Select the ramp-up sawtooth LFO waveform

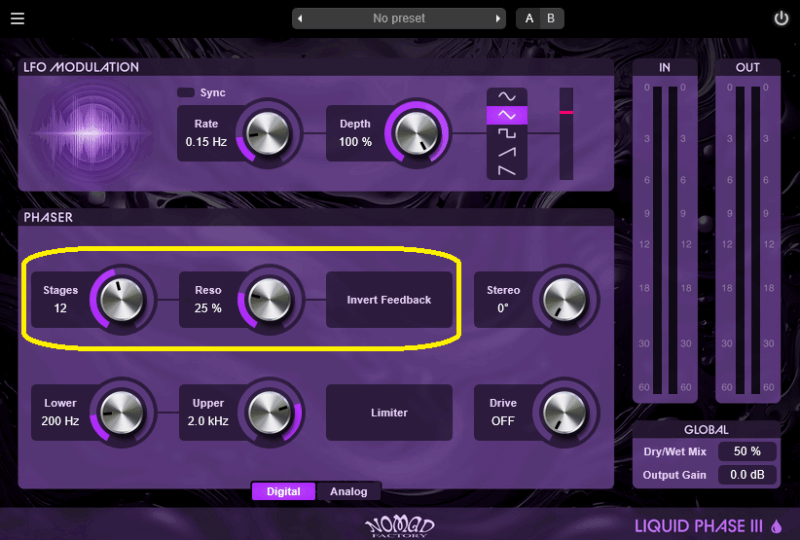[507, 152]
